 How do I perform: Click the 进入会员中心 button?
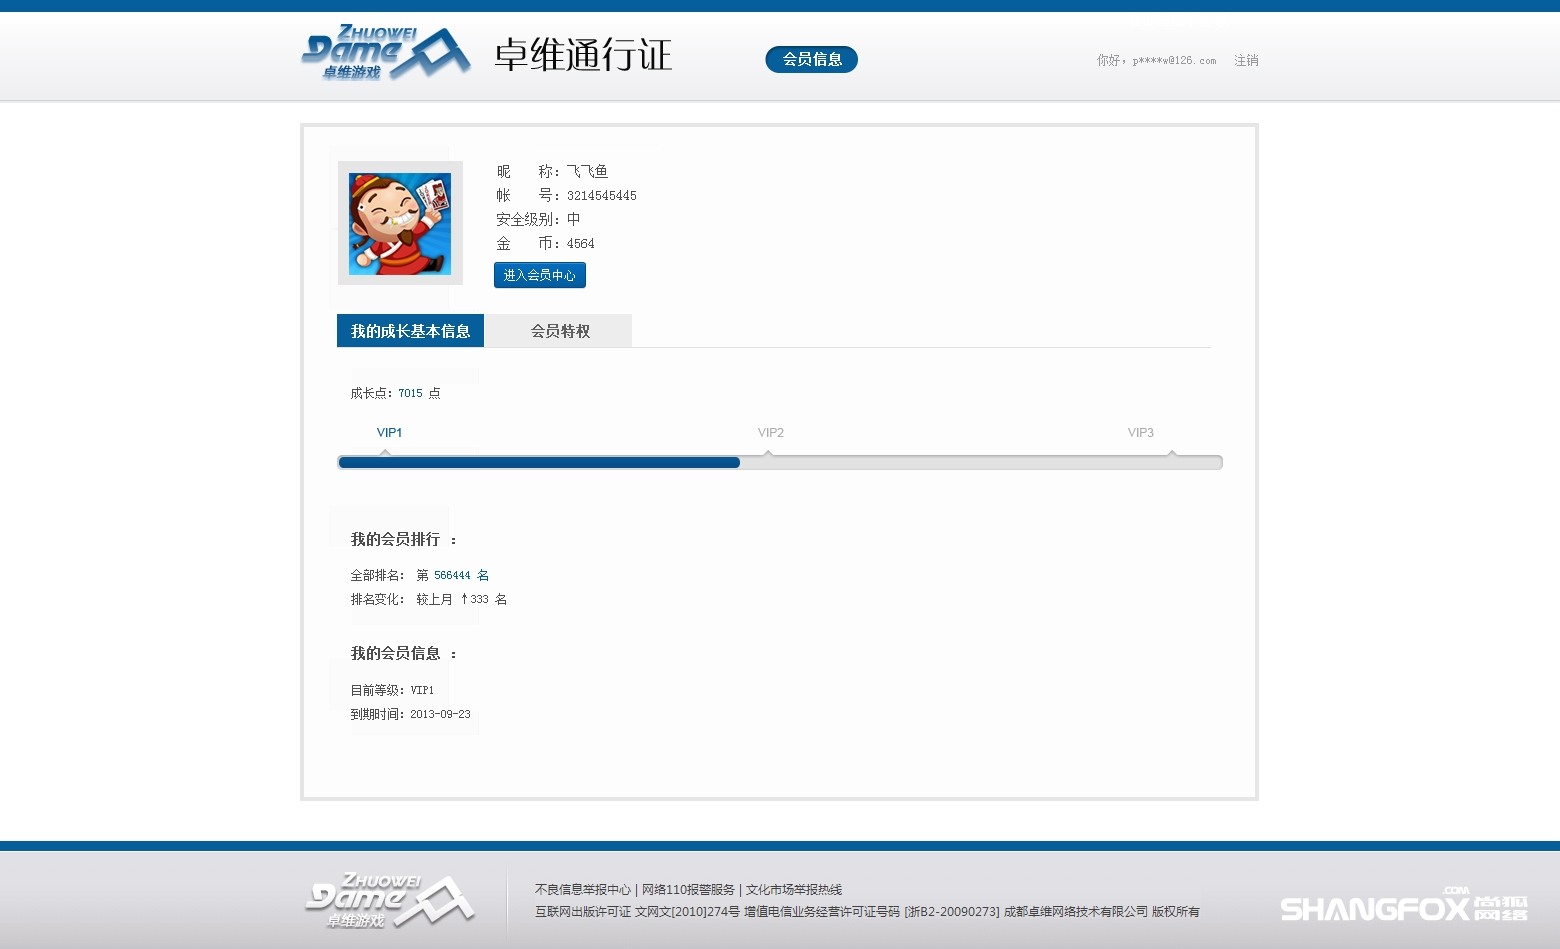pyautogui.click(x=540, y=275)
